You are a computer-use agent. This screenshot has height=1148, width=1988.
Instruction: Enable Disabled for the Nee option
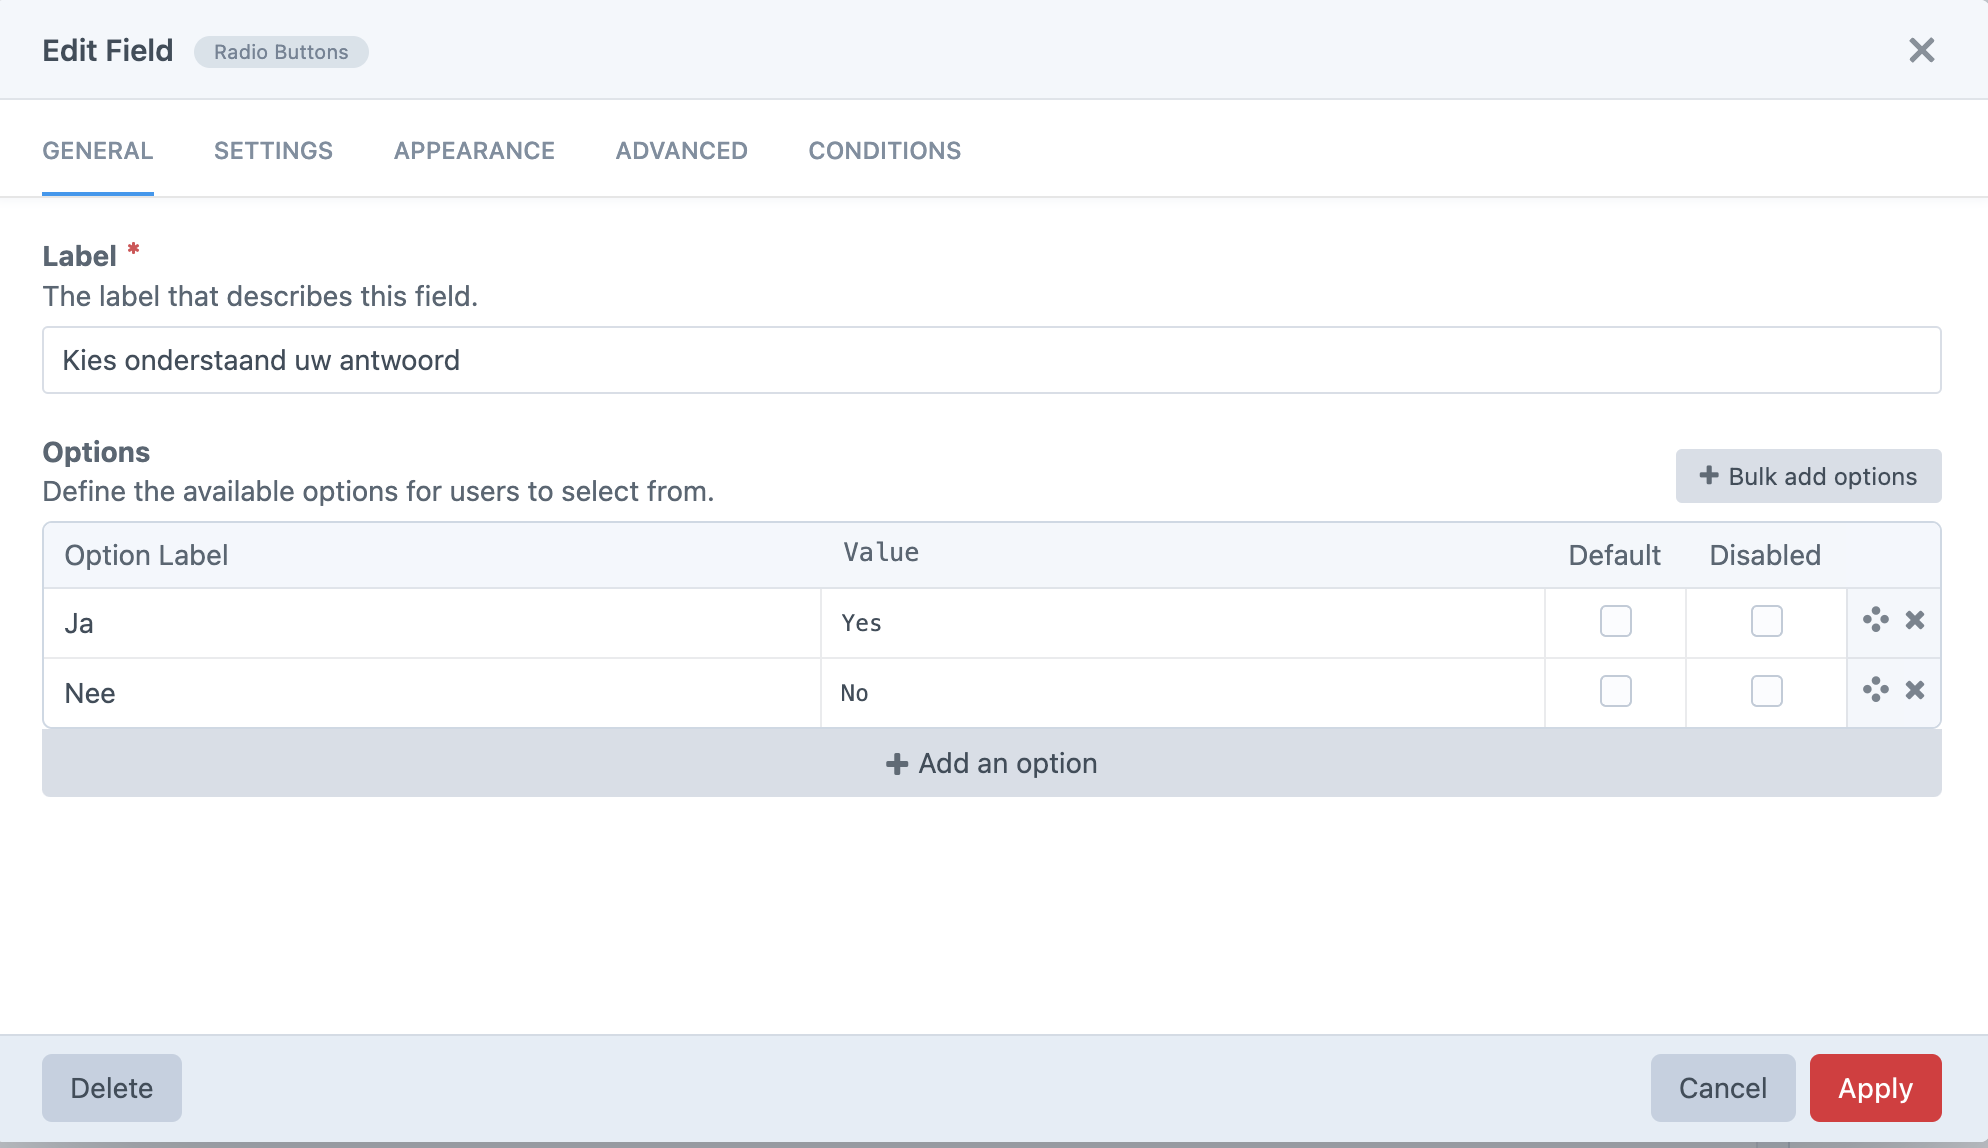[1766, 691]
